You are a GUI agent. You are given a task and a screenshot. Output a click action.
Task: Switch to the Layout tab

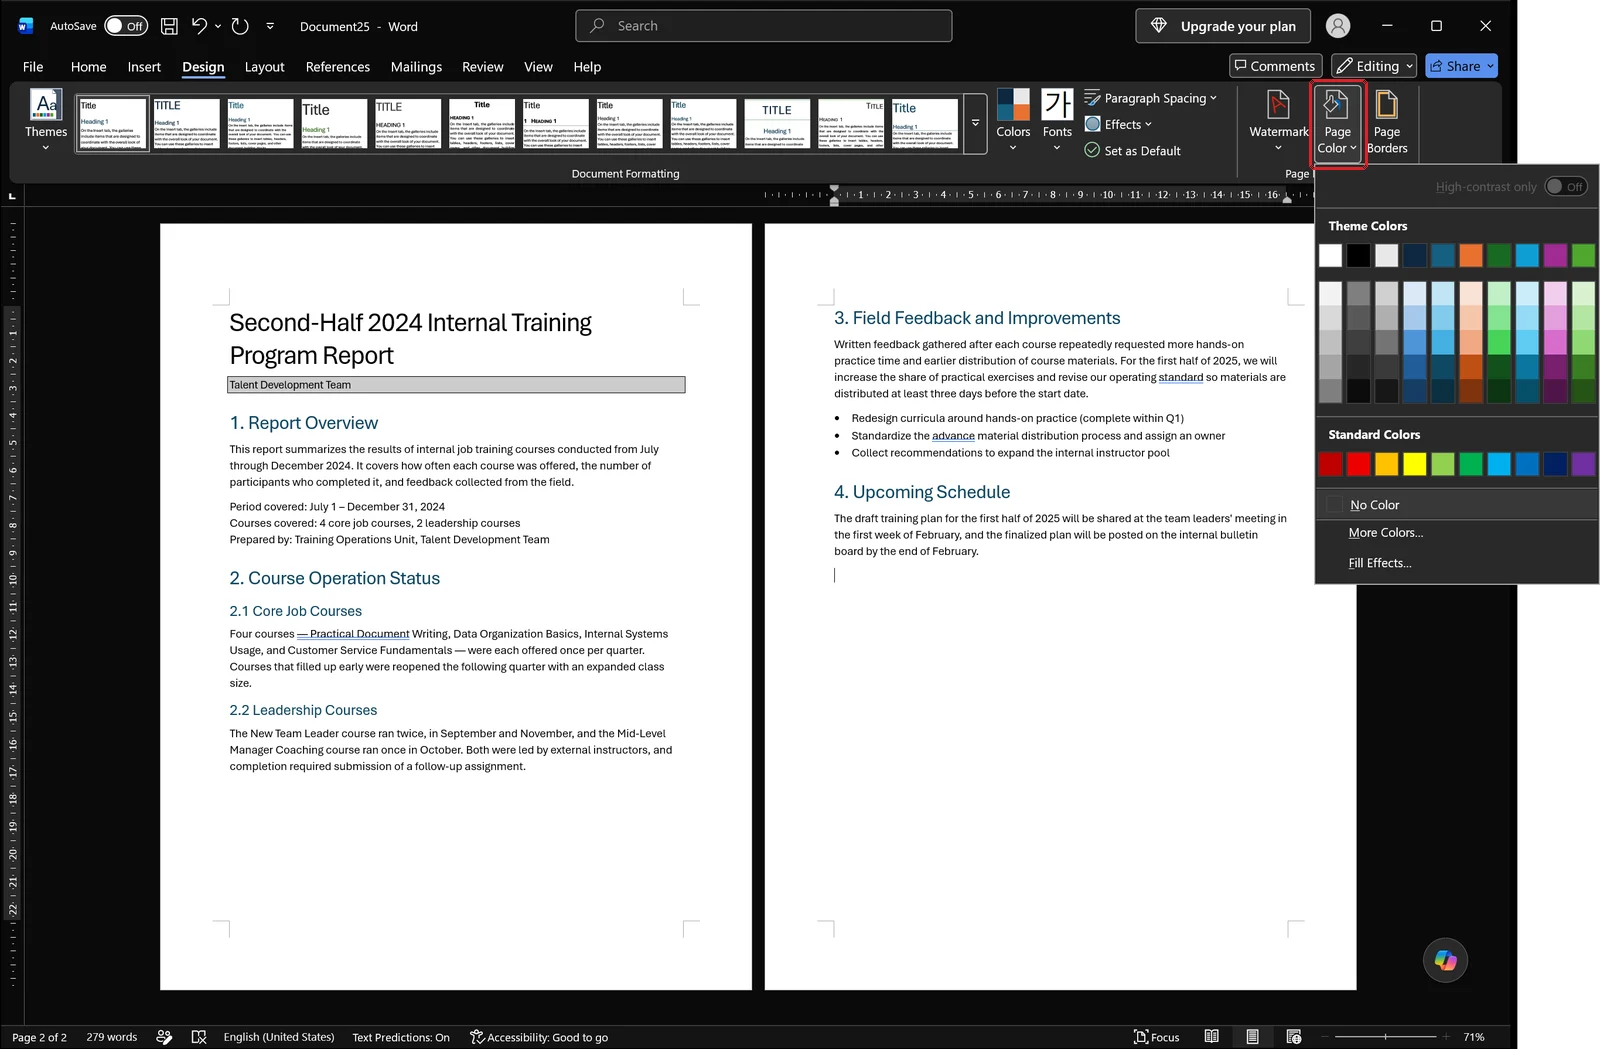(x=264, y=67)
